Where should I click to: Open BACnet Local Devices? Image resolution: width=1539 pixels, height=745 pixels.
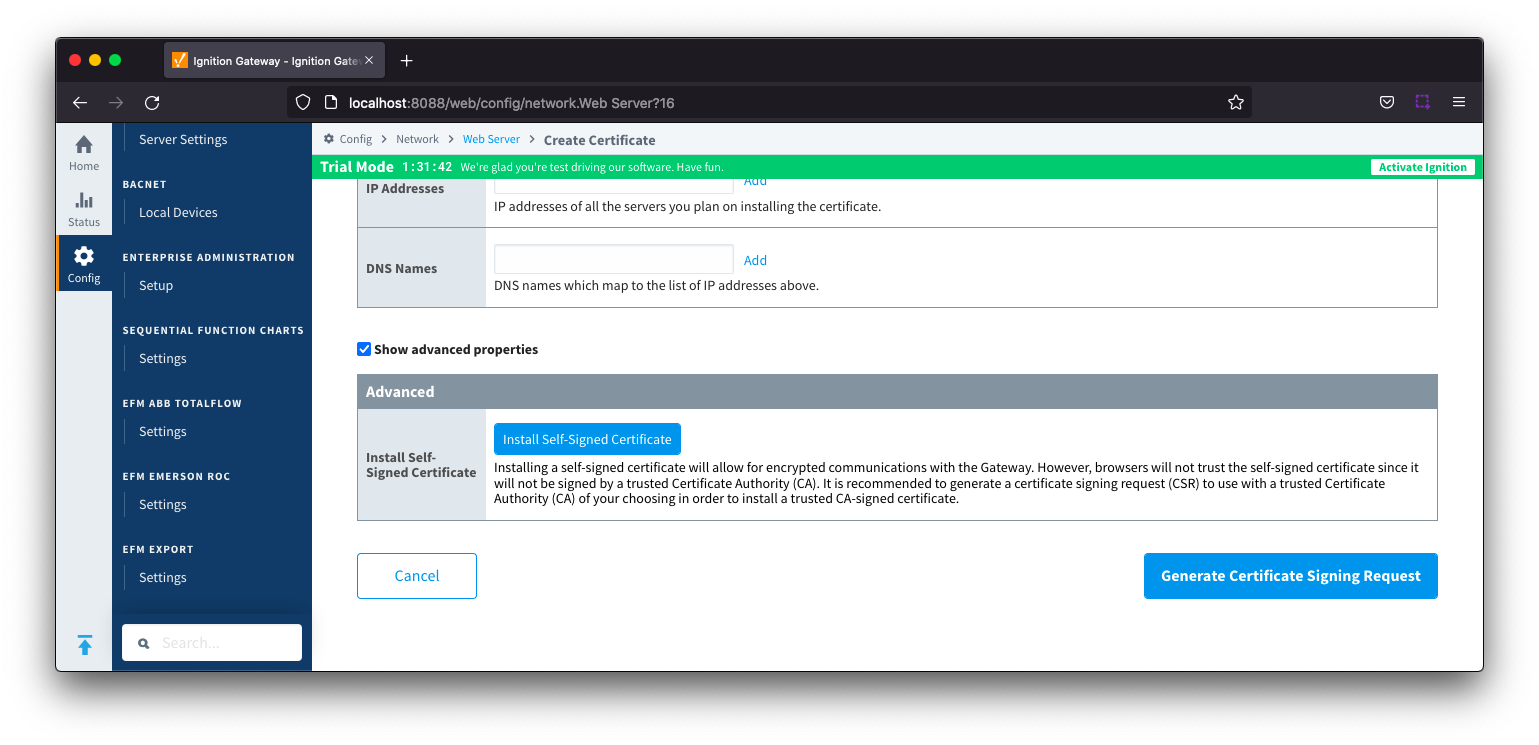pyautogui.click(x=178, y=212)
